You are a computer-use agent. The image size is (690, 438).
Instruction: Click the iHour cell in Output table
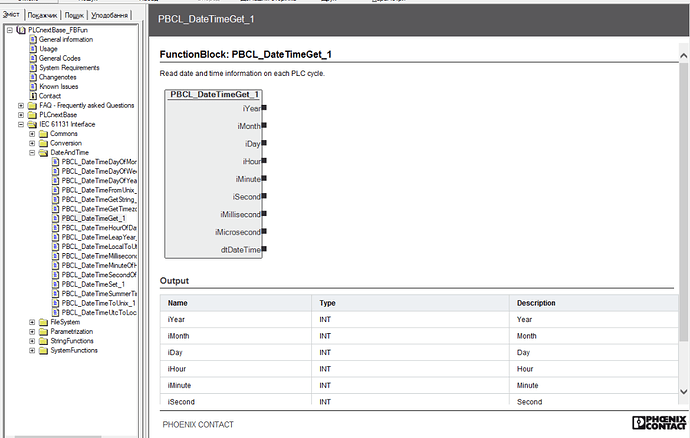click(236, 369)
